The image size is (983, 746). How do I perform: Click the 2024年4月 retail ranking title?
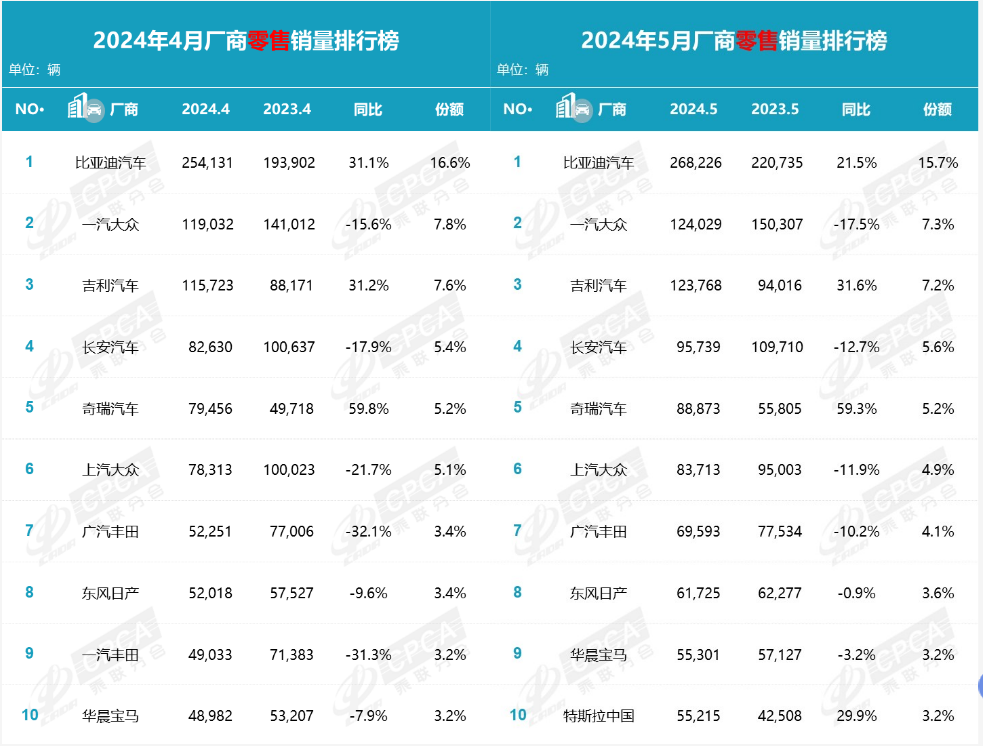point(246,40)
